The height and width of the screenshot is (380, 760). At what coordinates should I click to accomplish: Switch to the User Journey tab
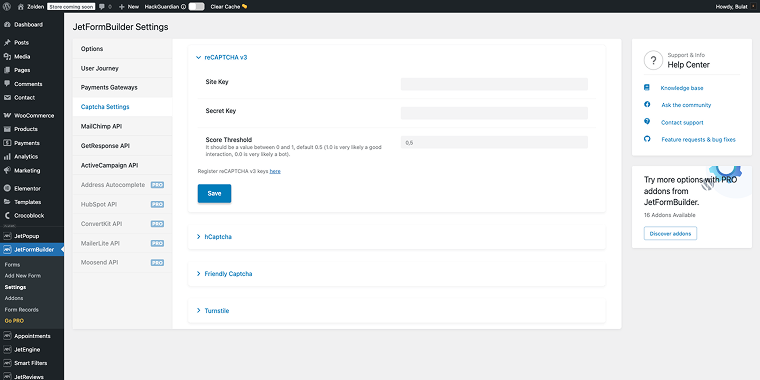tap(123, 68)
